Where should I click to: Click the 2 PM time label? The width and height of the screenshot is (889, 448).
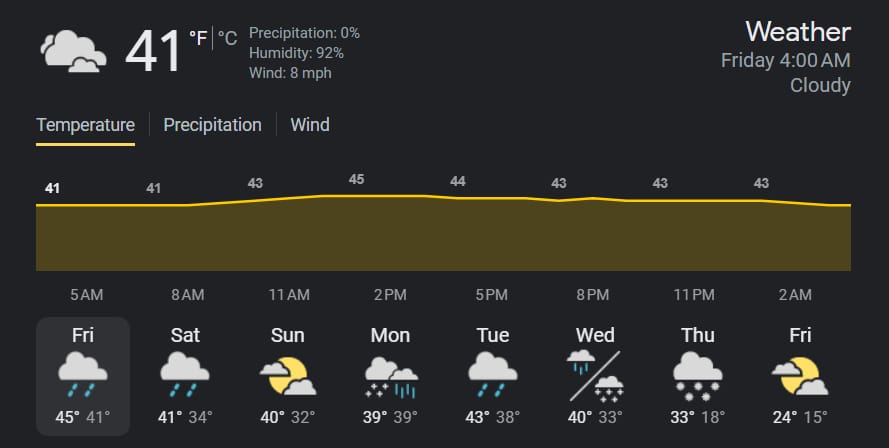[390, 295]
